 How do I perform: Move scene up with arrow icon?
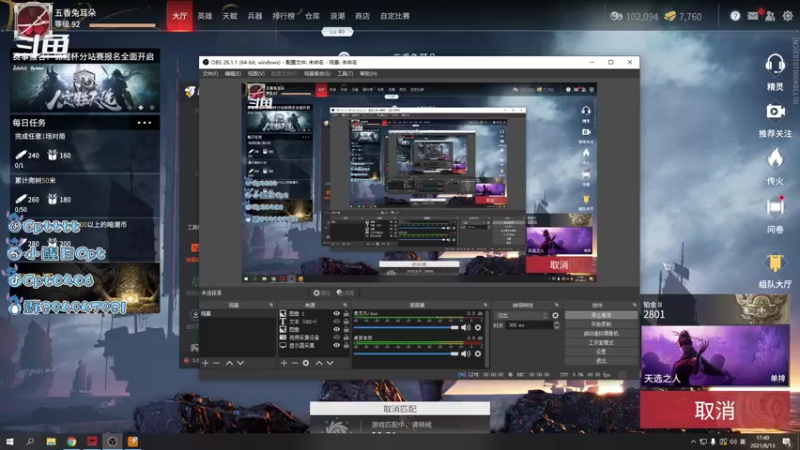point(229,363)
